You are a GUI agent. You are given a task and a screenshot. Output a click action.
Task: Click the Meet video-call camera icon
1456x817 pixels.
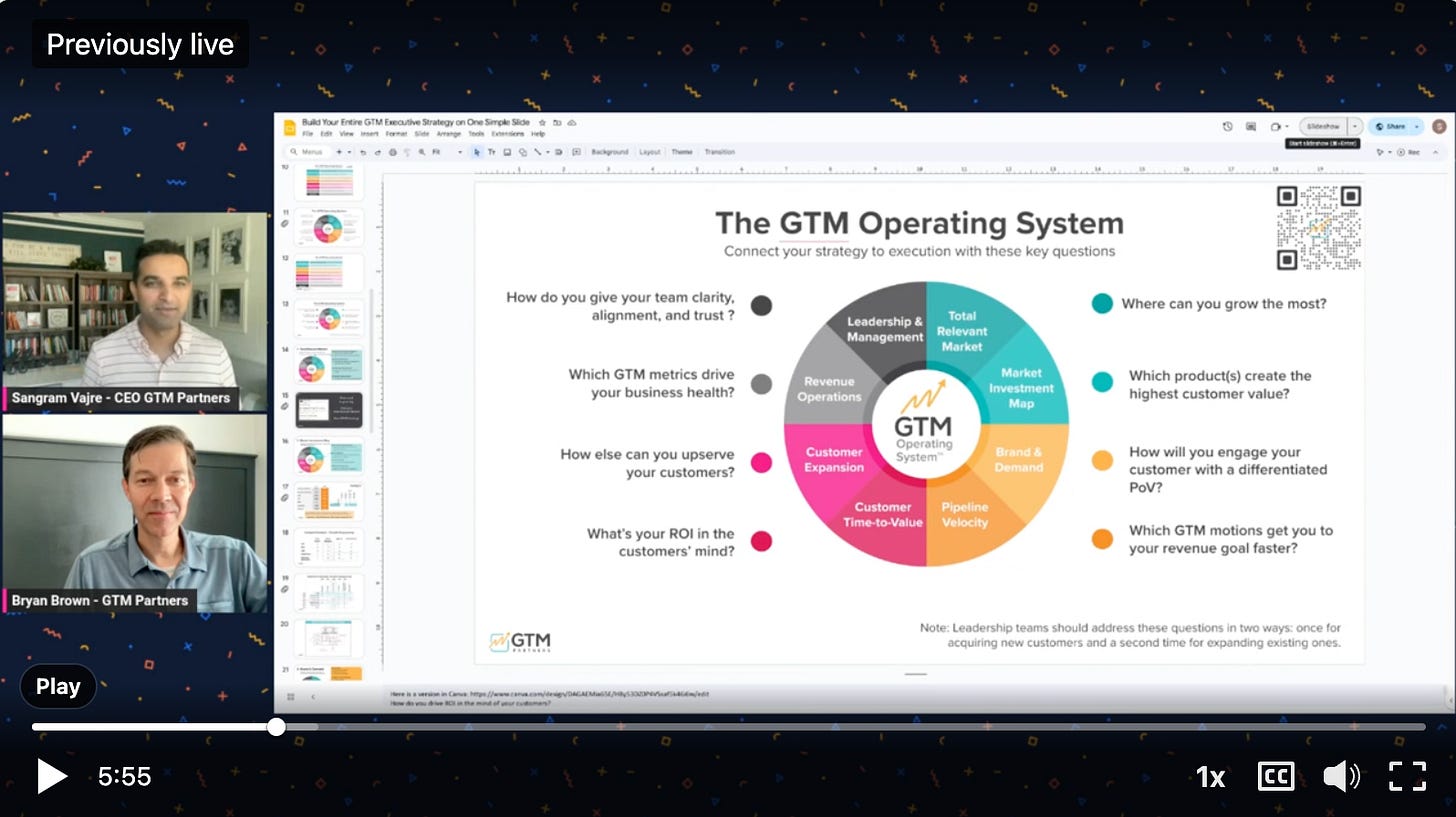(x=1276, y=127)
